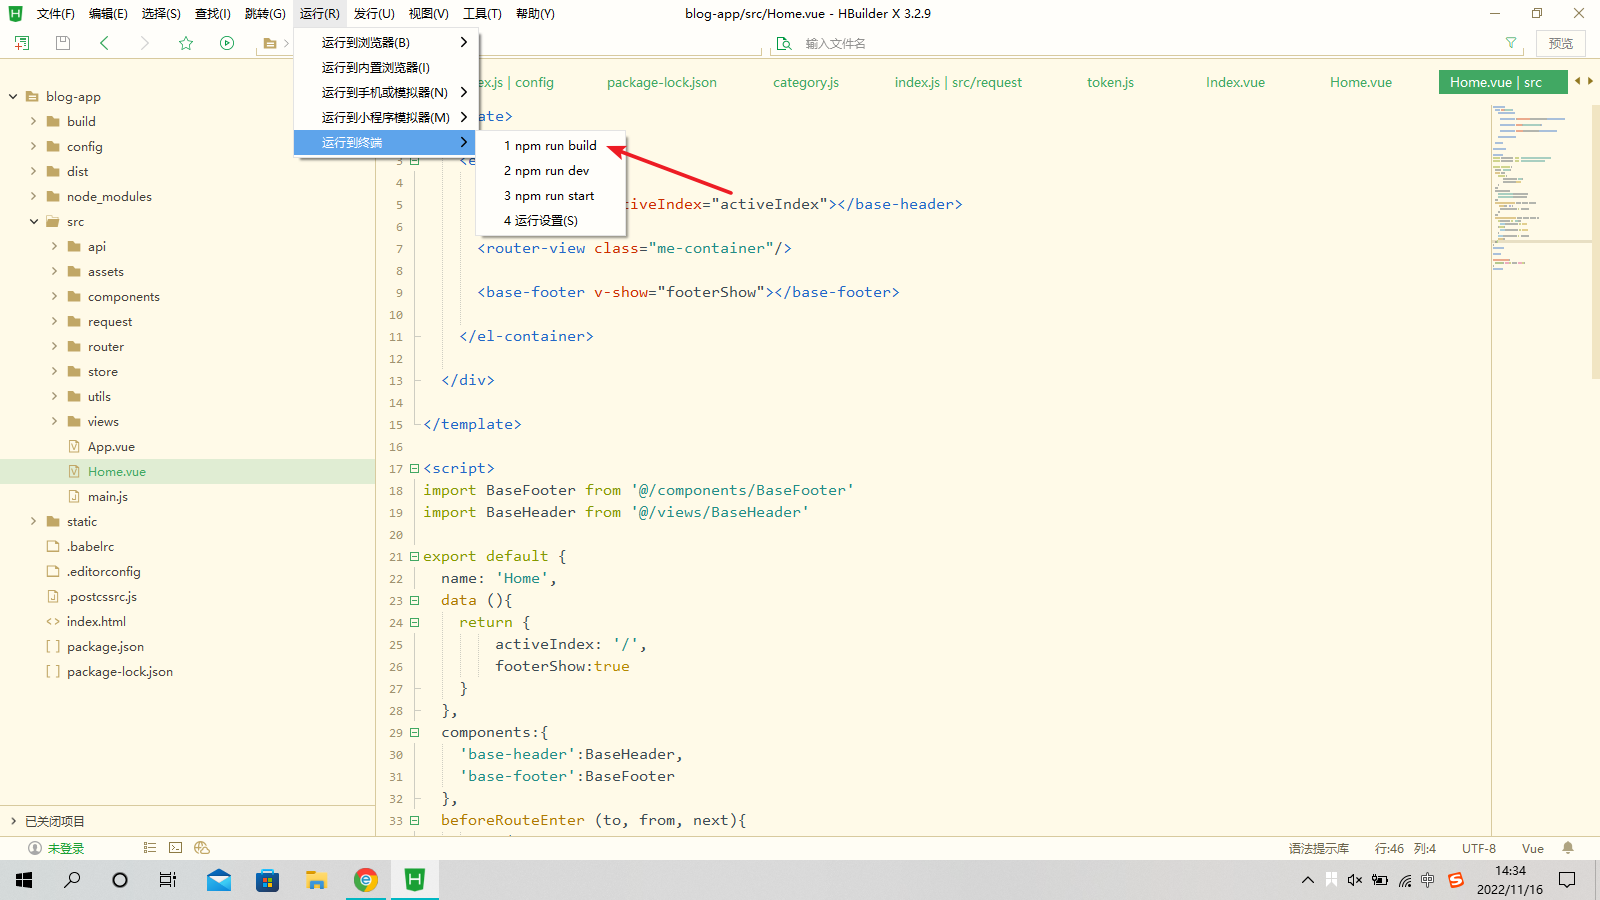The image size is (1600, 900).
Task: Click the notification bell in the status bar
Action: tap(1568, 847)
